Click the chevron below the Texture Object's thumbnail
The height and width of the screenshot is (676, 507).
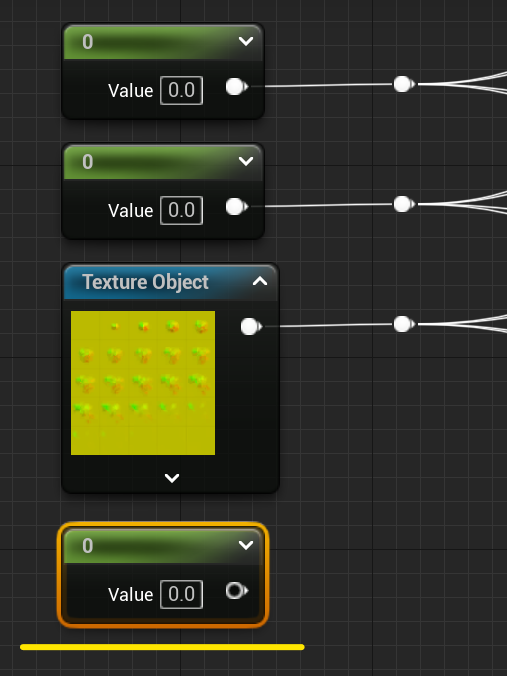[x=172, y=478]
